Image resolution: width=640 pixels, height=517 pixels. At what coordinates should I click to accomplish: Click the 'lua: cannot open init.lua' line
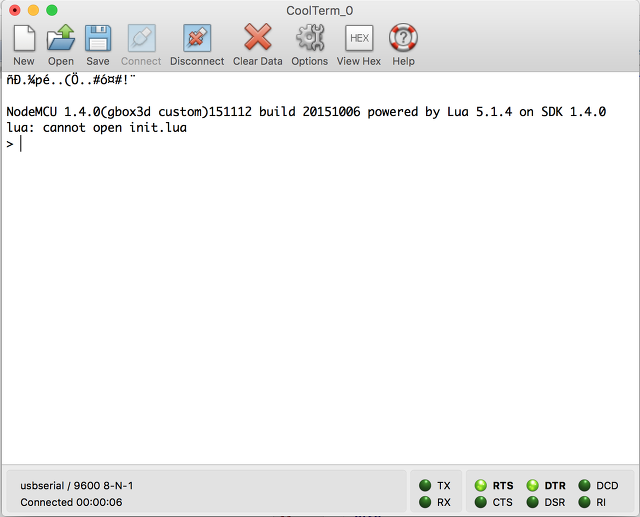pos(97,128)
